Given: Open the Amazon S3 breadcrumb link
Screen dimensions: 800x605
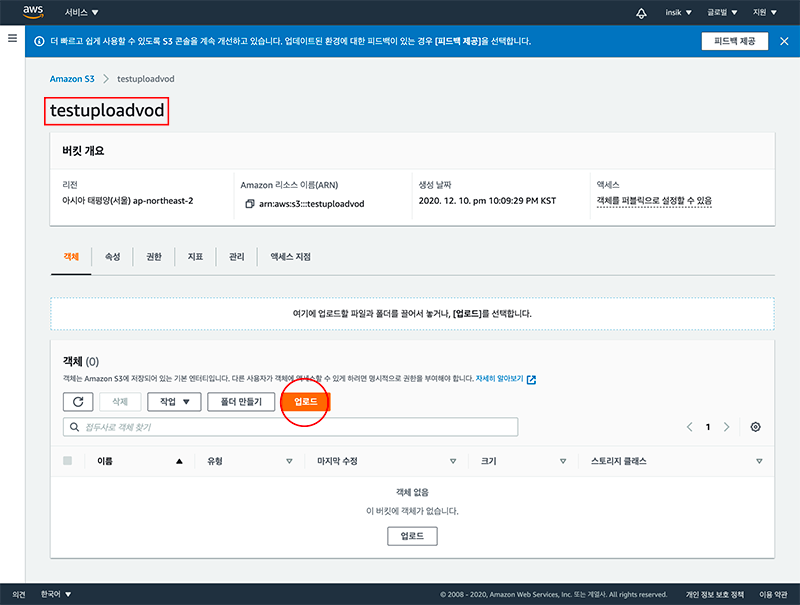Looking at the screenshot, I should (72, 79).
